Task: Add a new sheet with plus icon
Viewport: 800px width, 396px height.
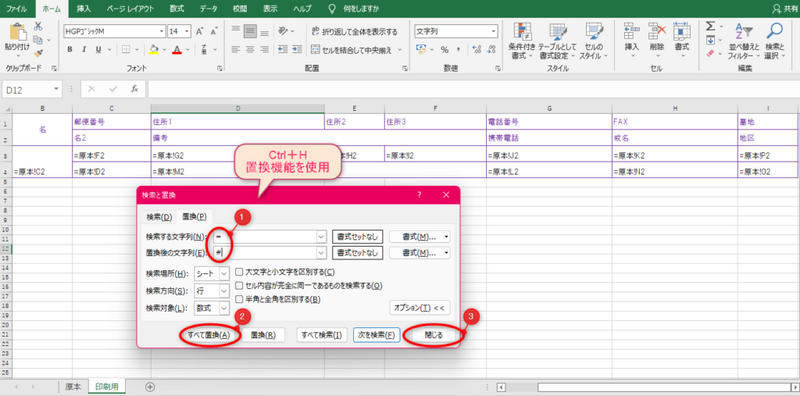Action: pyautogui.click(x=149, y=387)
